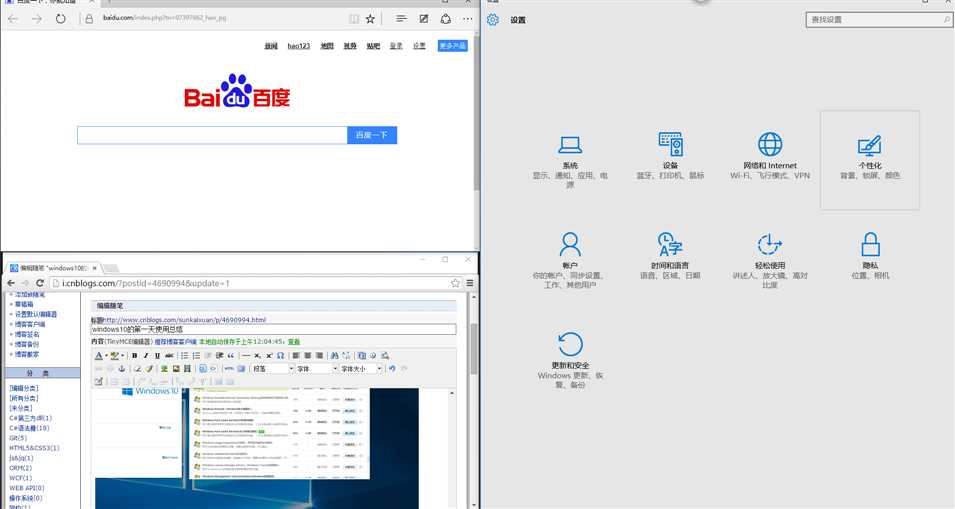955x509 pixels.
Task: Click the Edge refresh button
Action: 60,19
